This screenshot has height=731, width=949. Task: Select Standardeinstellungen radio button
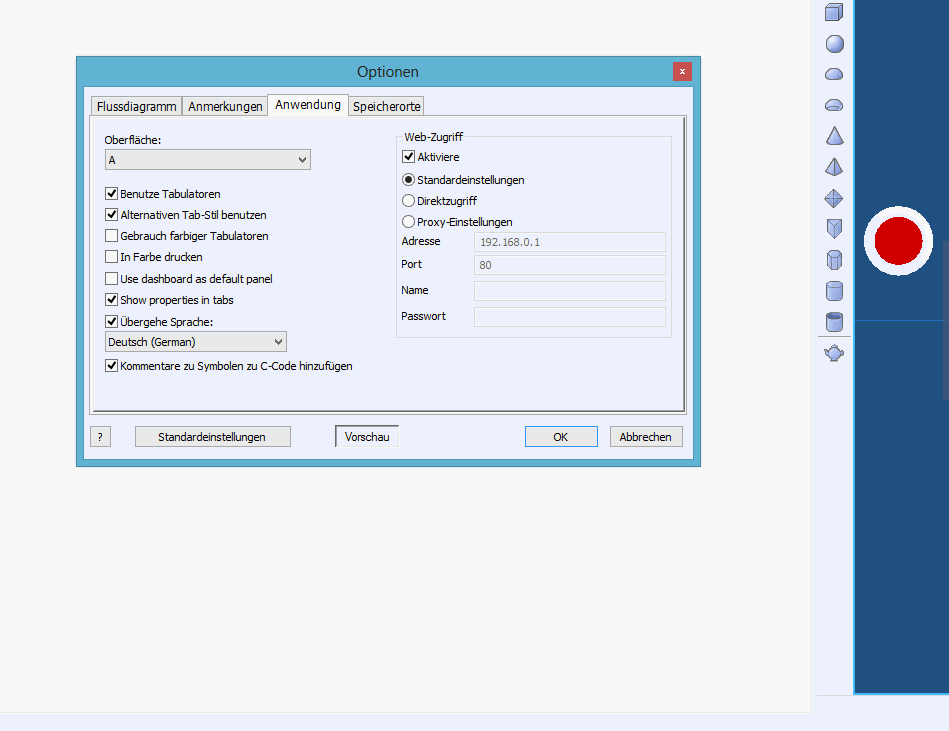[x=409, y=180]
